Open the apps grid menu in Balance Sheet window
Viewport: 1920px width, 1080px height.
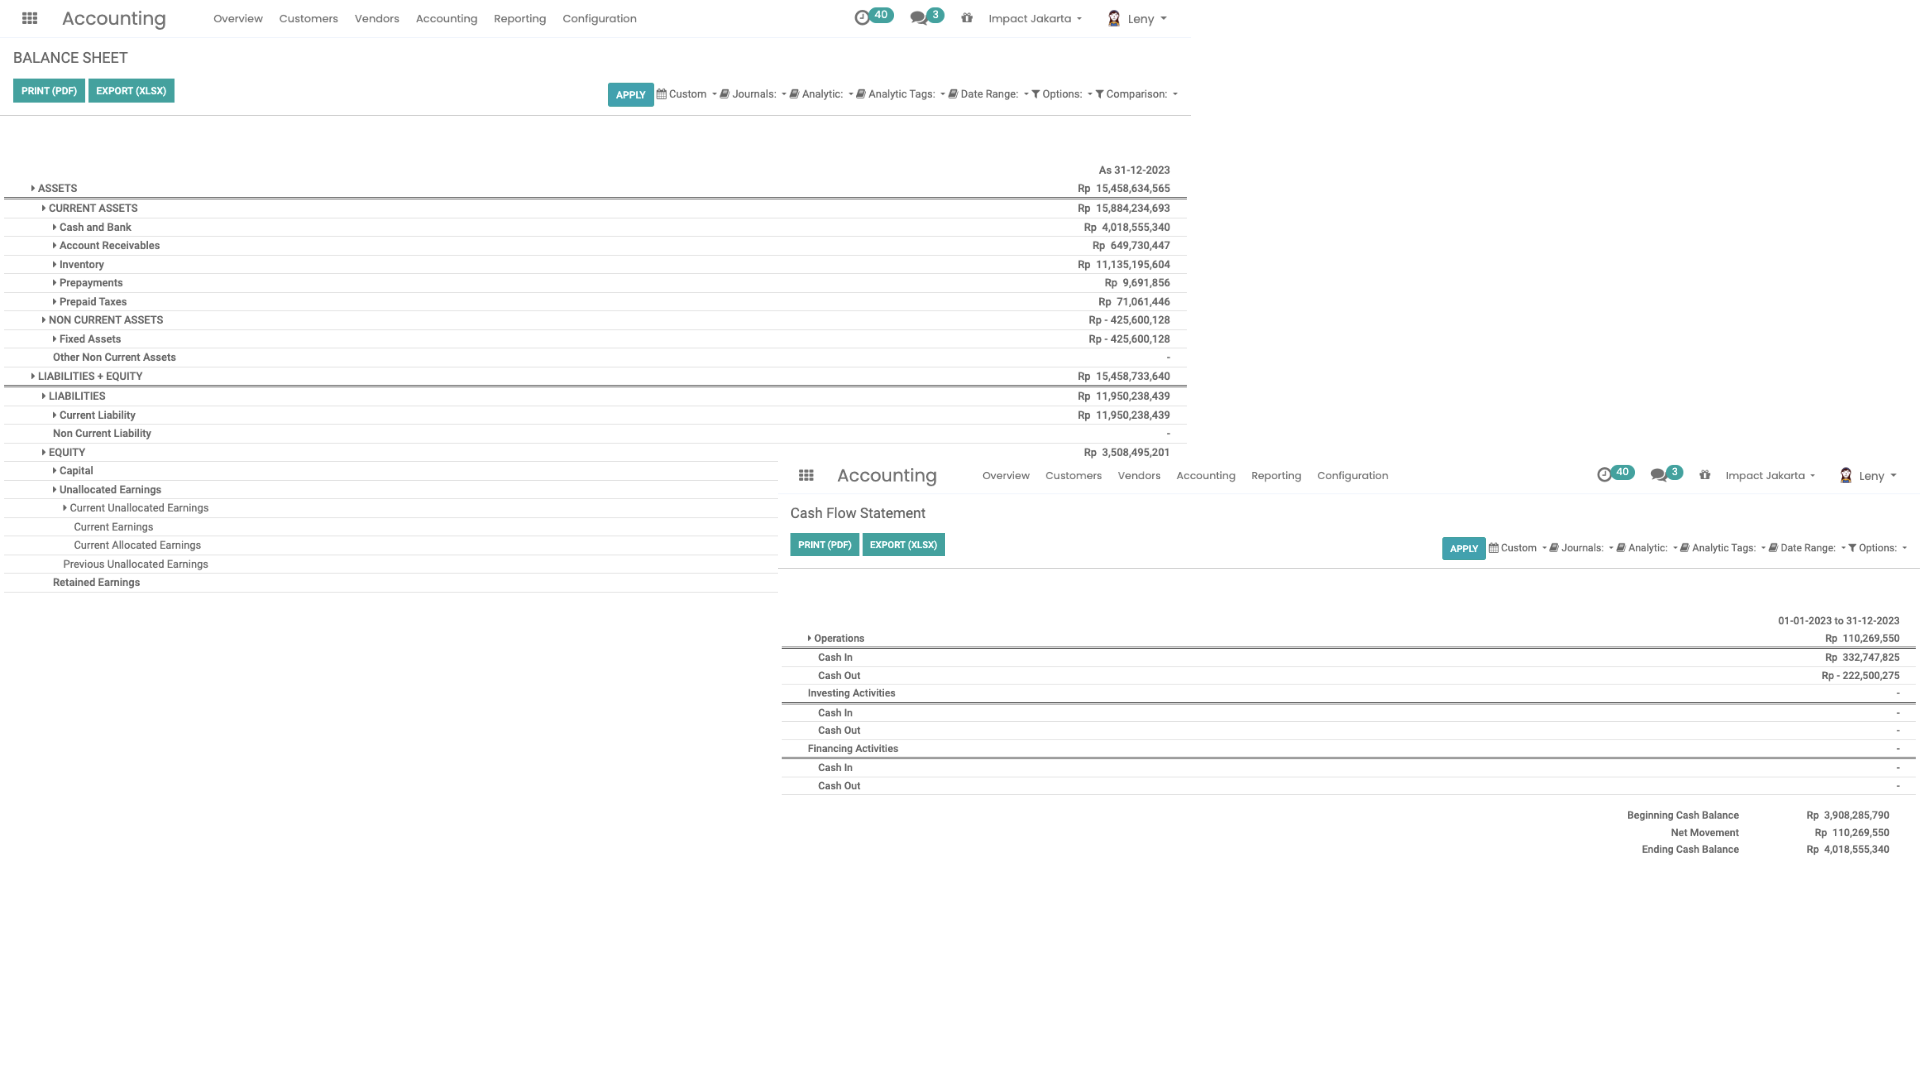point(30,18)
